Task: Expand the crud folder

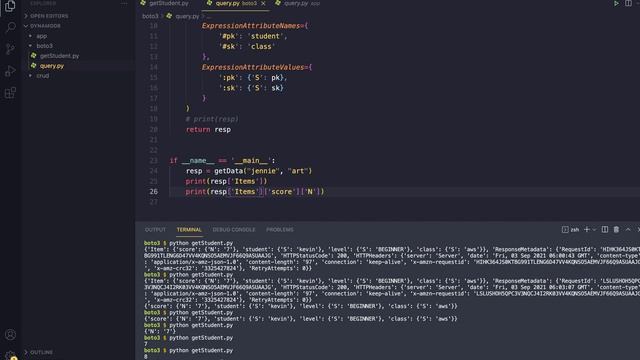Action: (42, 76)
